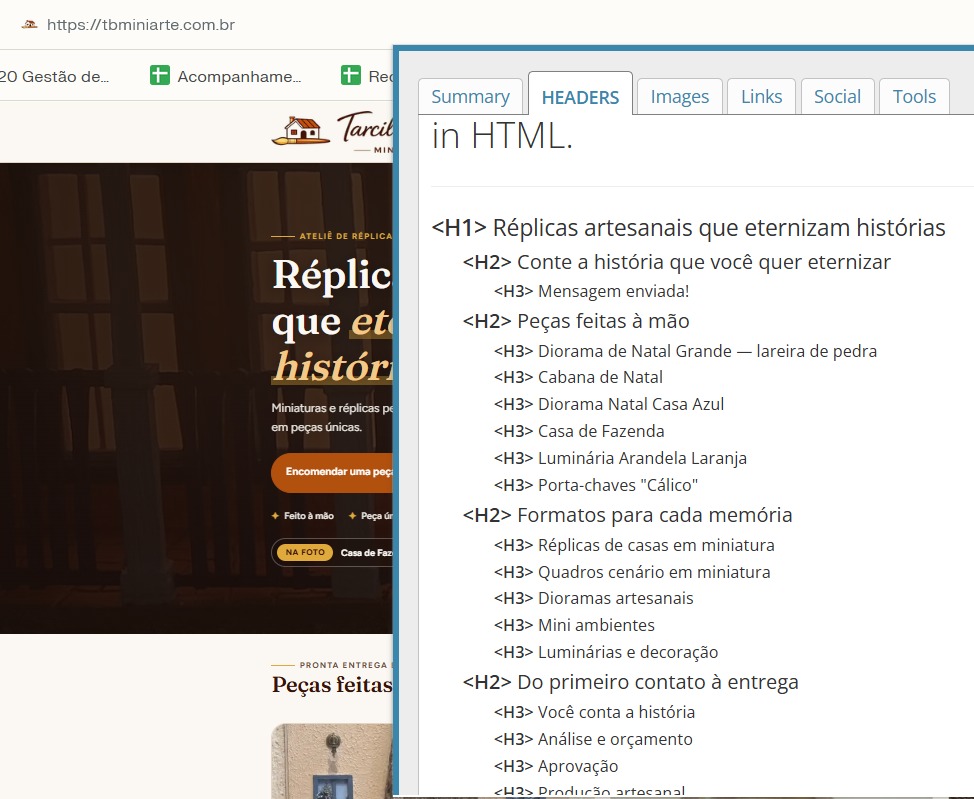Select the H1 Réplicas artesanais heading
The image size is (974, 799).
point(688,228)
